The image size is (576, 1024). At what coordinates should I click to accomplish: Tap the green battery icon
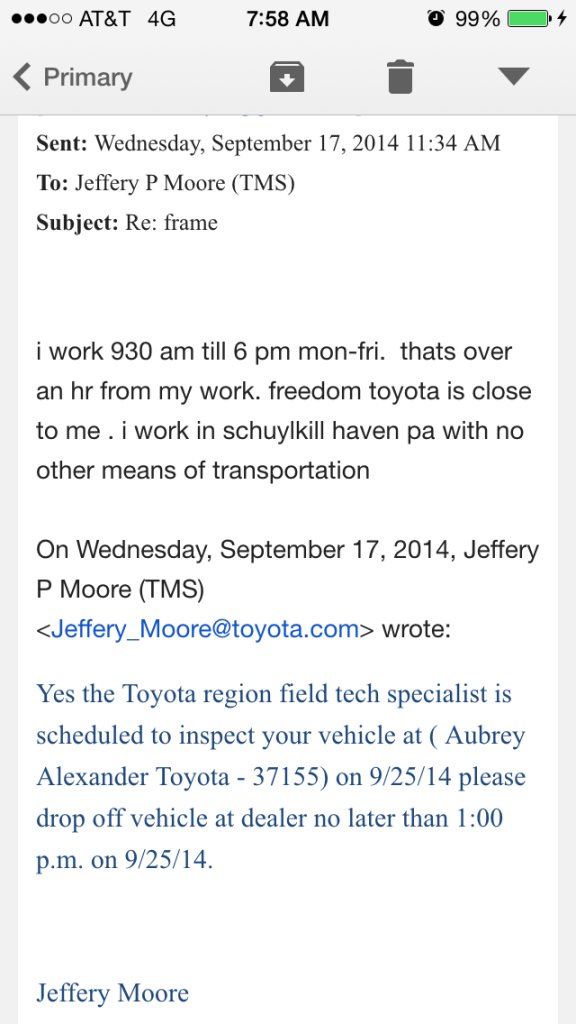coord(528,19)
